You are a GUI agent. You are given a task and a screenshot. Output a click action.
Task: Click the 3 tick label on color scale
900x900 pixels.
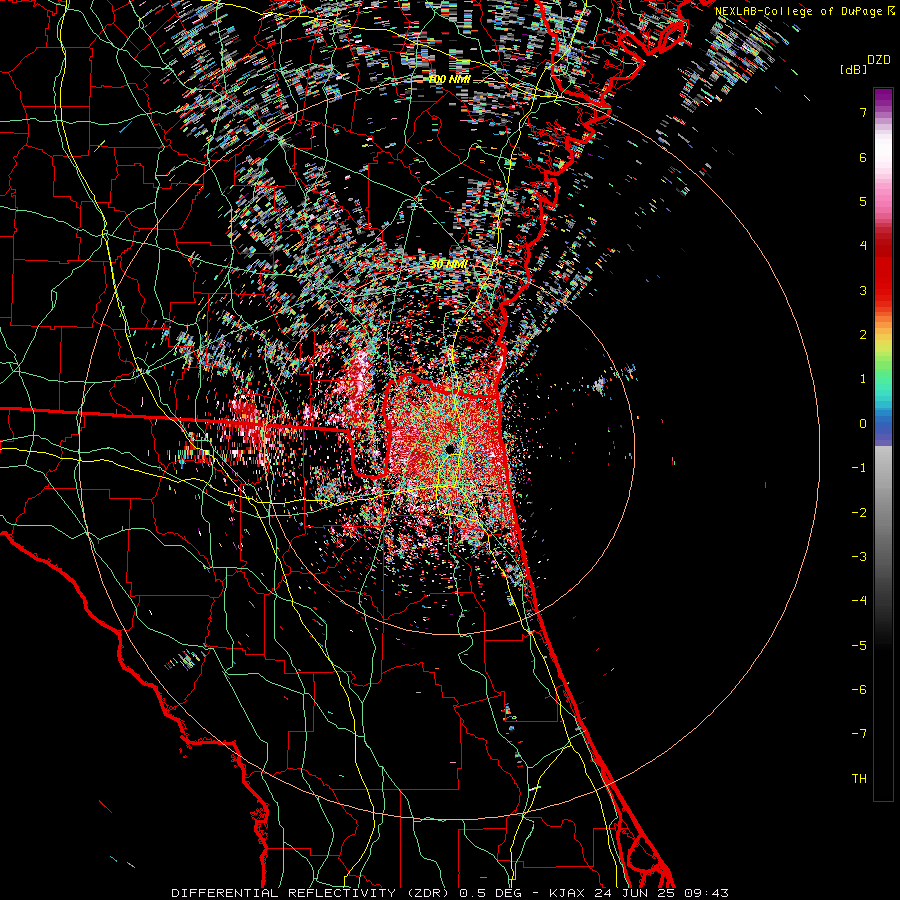[x=863, y=290]
